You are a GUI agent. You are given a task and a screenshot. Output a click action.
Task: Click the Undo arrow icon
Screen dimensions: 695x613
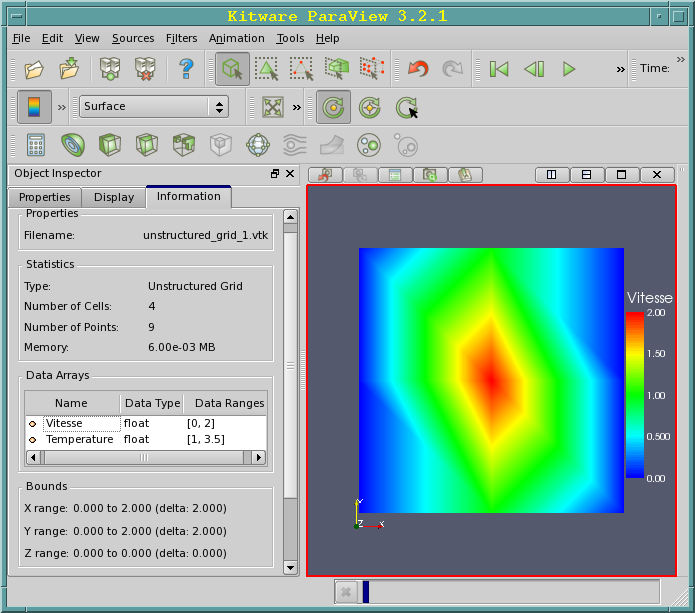(x=418, y=69)
